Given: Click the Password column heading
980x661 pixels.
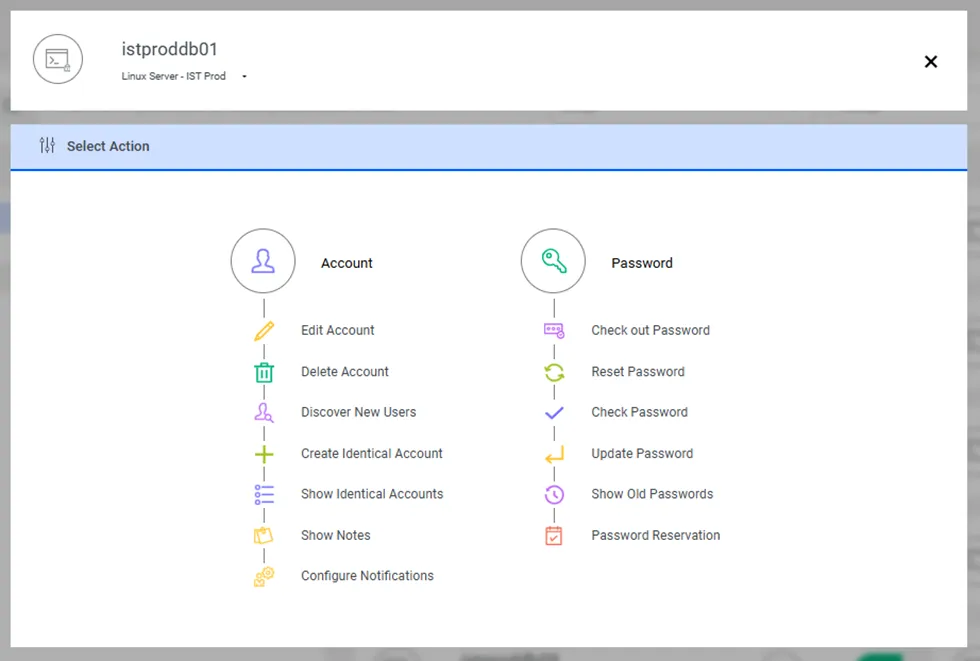Looking at the screenshot, I should [642, 263].
